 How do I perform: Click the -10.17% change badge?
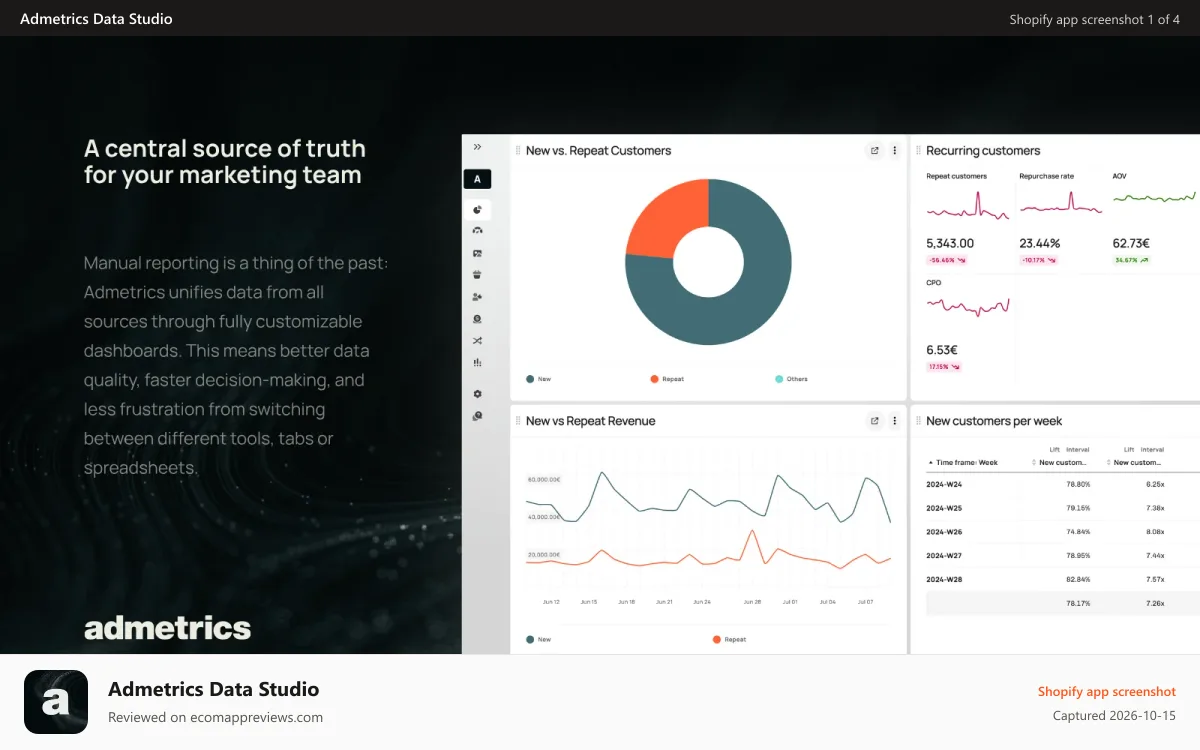[1038, 260]
